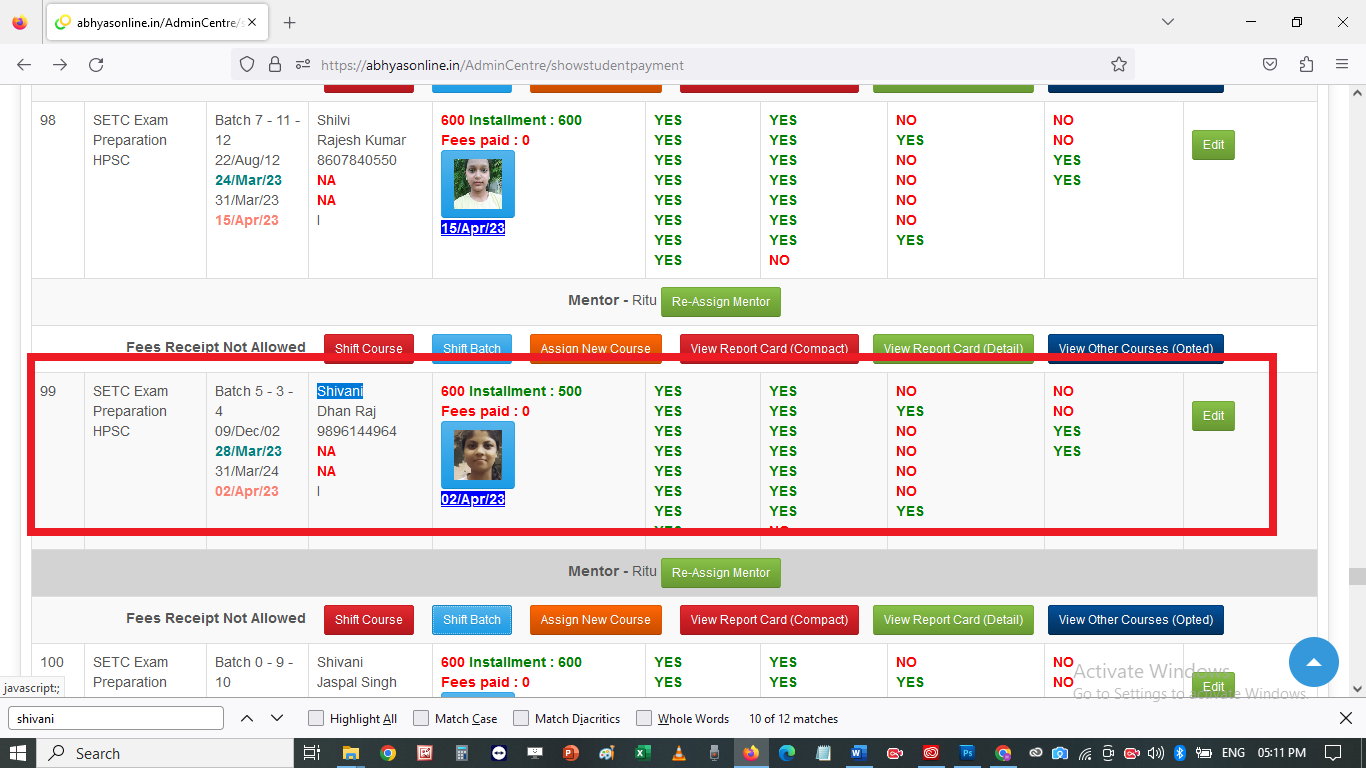Close the find bar
The width and height of the screenshot is (1366, 768).
click(1345, 718)
